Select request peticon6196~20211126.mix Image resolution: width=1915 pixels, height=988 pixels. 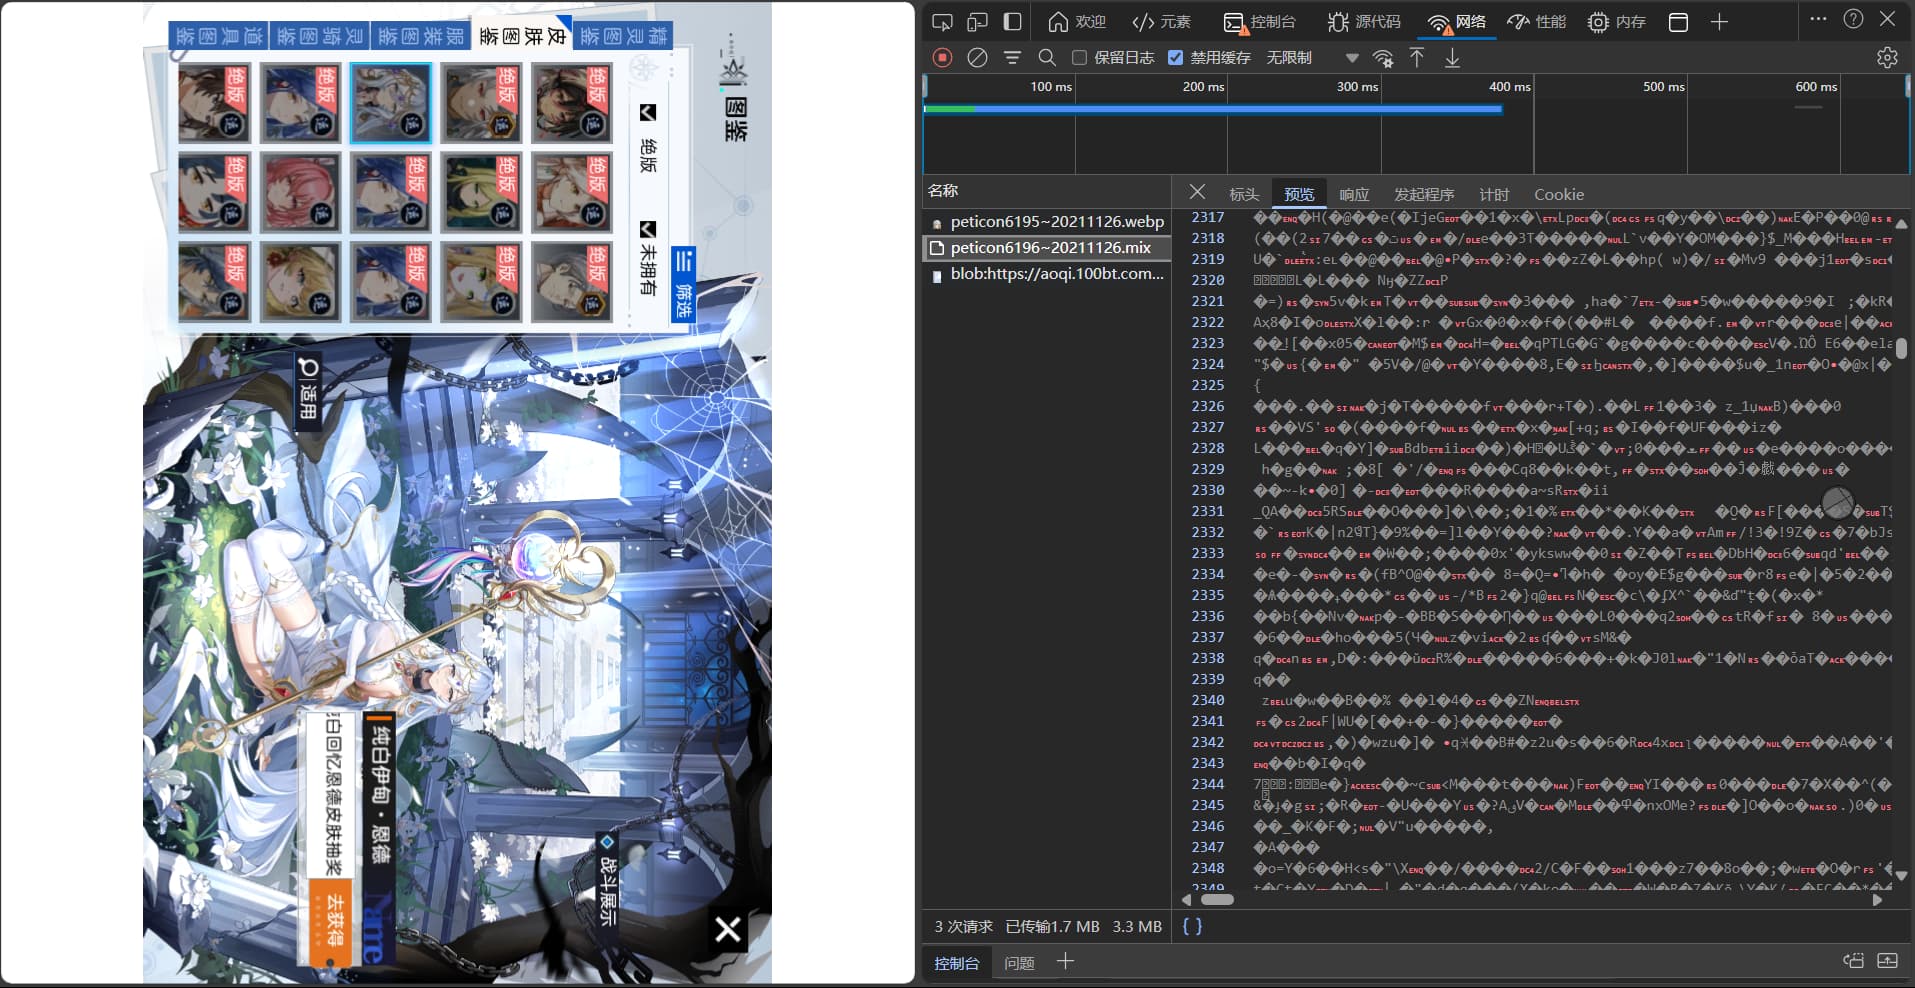(1047, 247)
